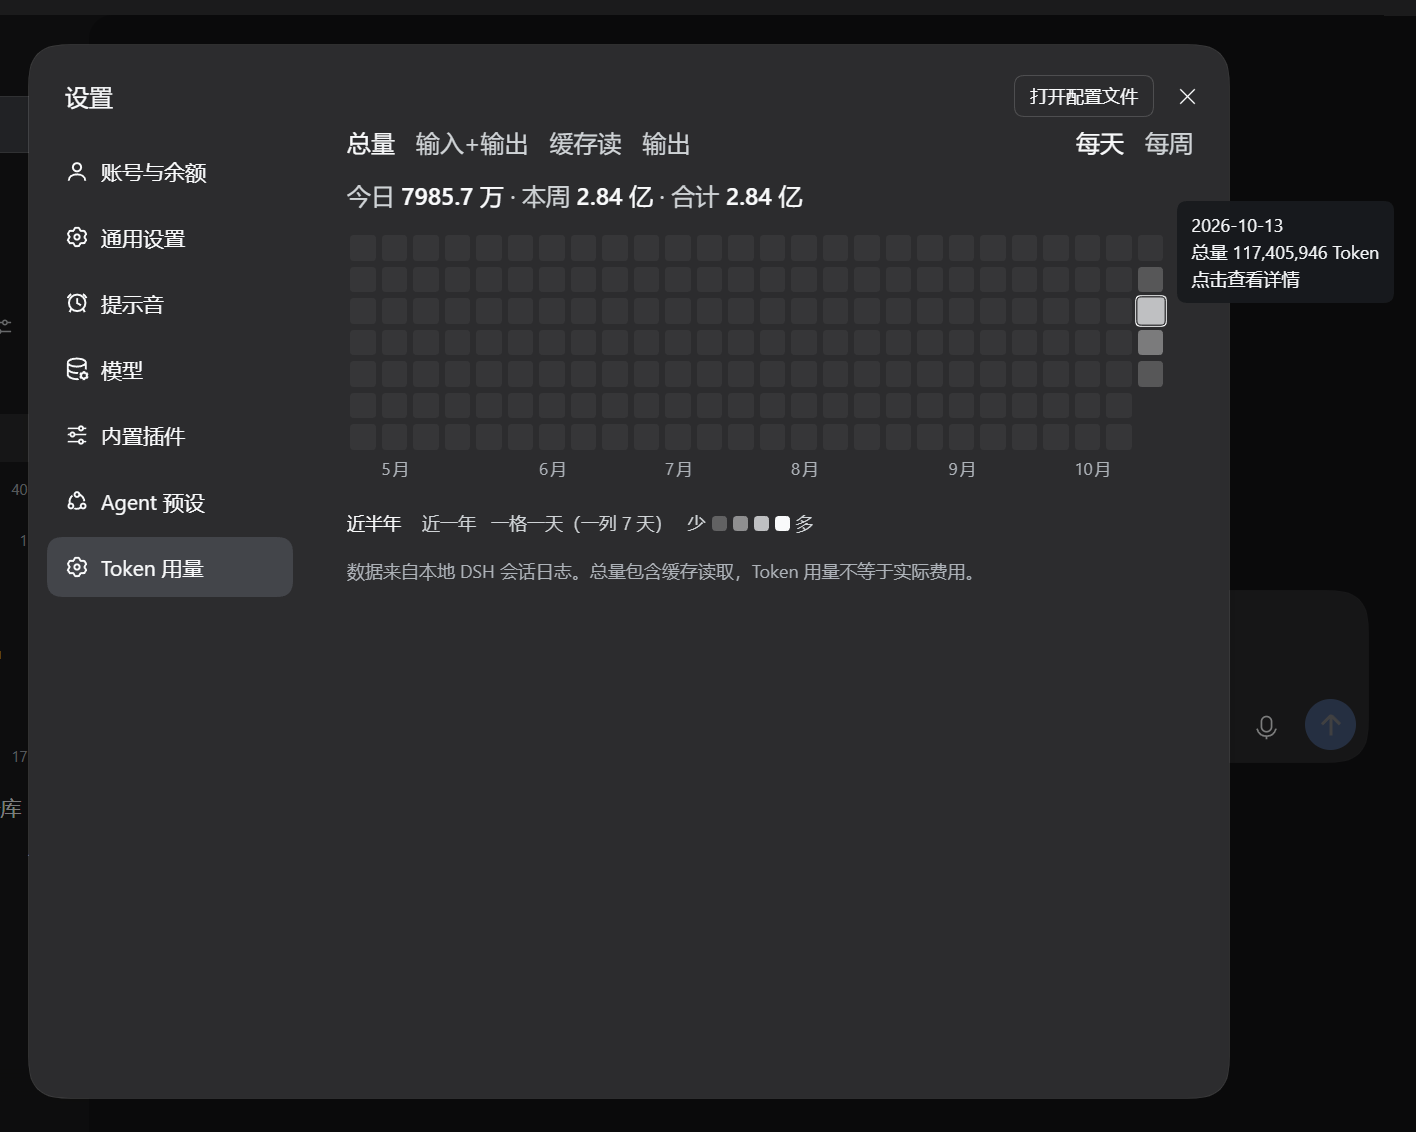Screen dimensions: 1416x1132
Task: Click the 设置 dialog title
Action: (89, 98)
